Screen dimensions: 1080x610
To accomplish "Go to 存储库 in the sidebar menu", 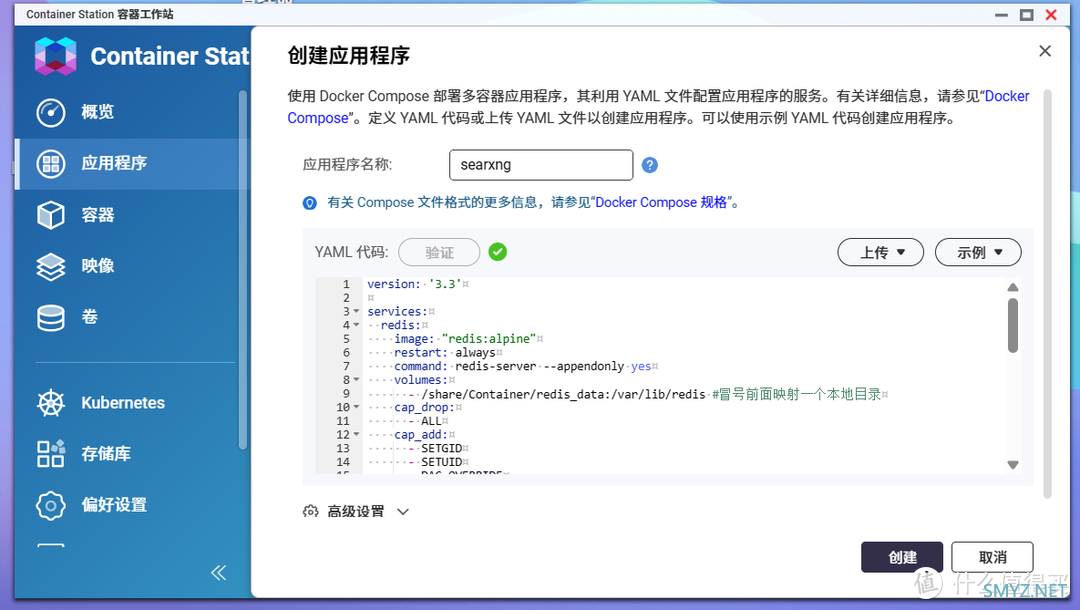I will click(x=105, y=454).
